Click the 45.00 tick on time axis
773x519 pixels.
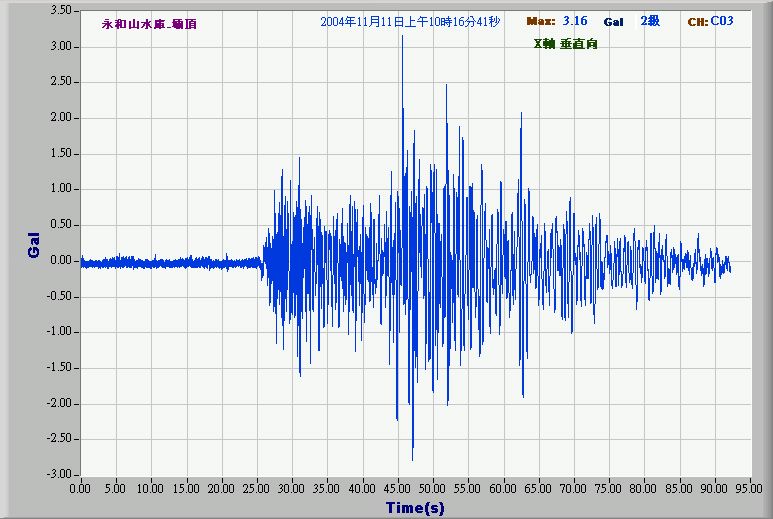tap(397, 489)
